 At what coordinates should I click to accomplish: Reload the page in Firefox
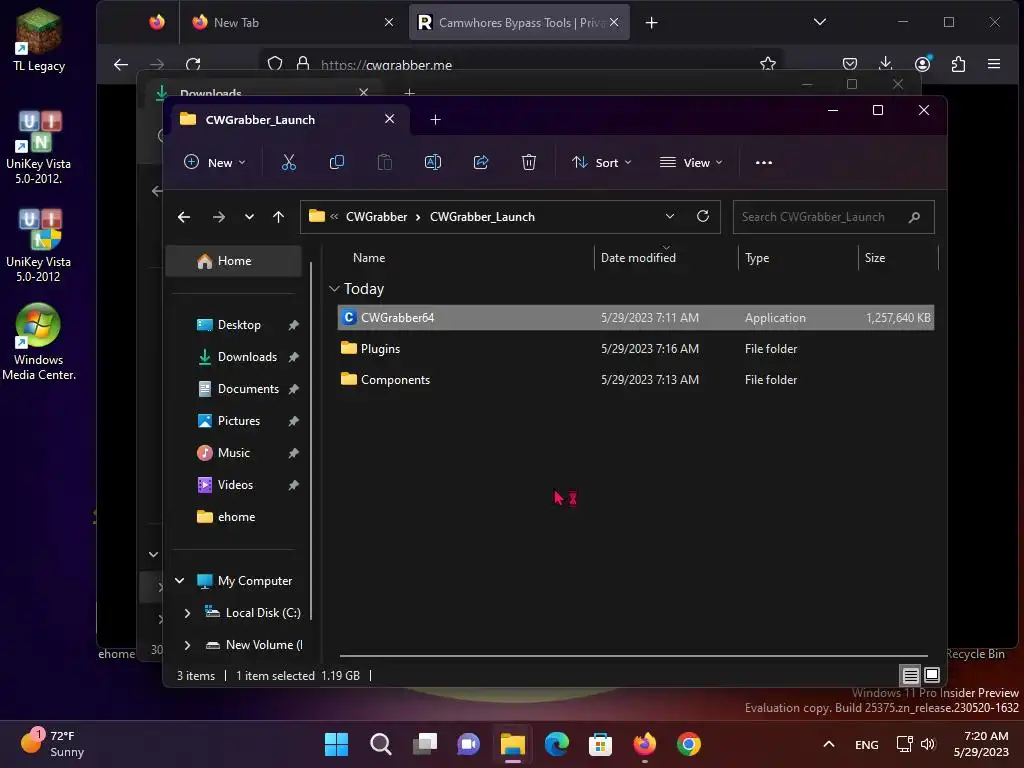193,64
